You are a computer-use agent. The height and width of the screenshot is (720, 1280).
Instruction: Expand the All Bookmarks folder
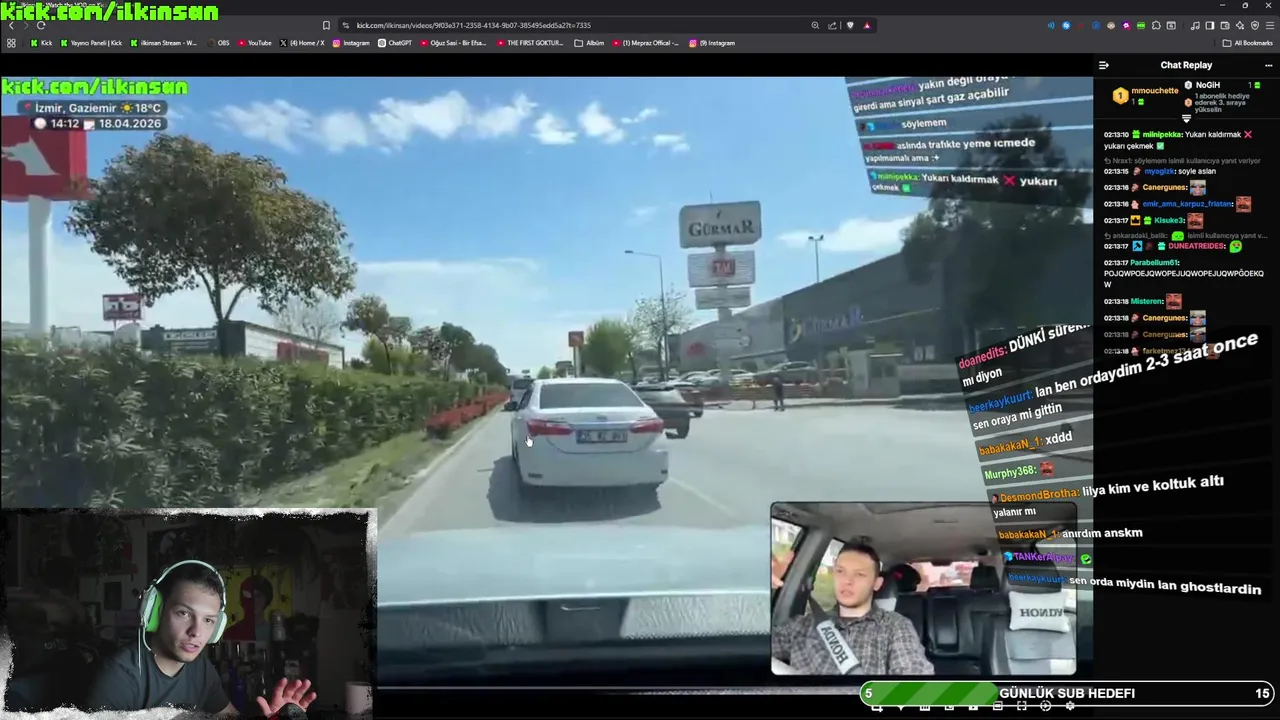[1247, 43]
